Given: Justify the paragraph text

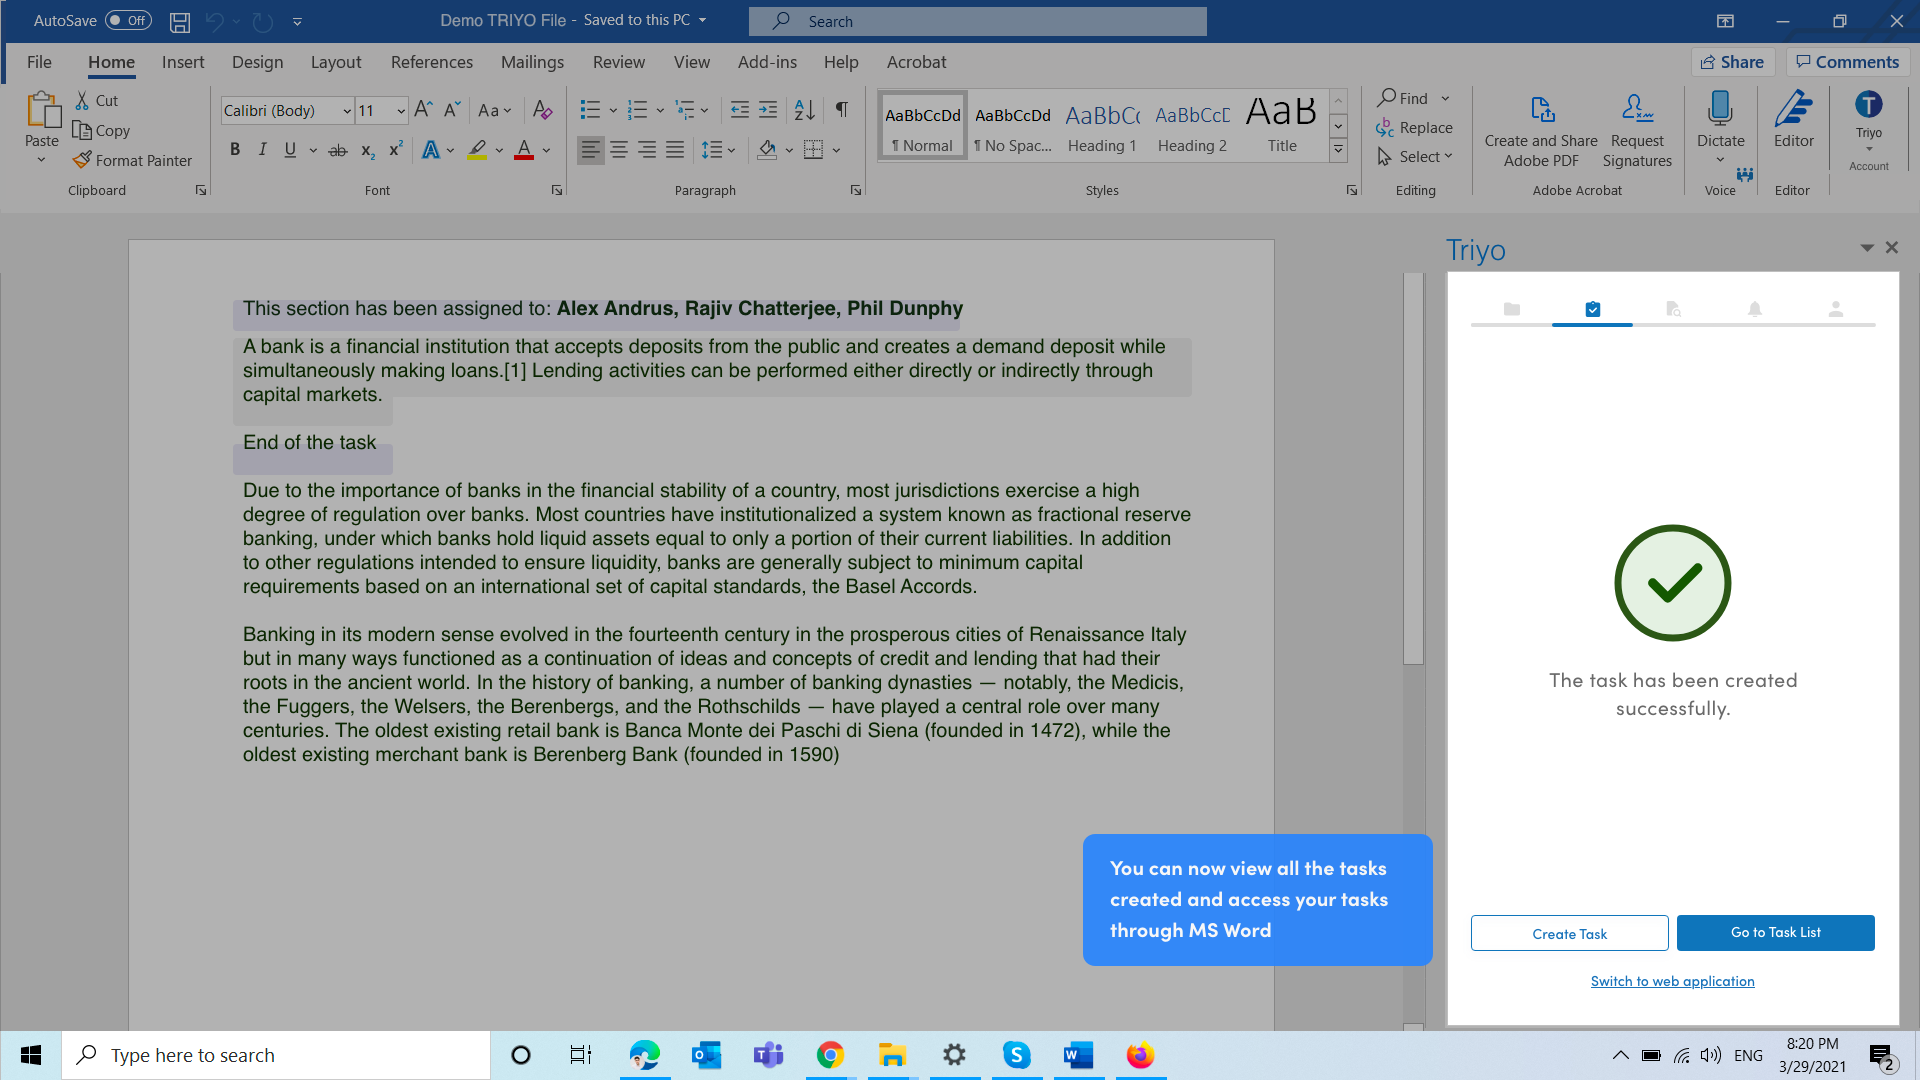Looking at the screenshot, I should click(x=675, y=150).
